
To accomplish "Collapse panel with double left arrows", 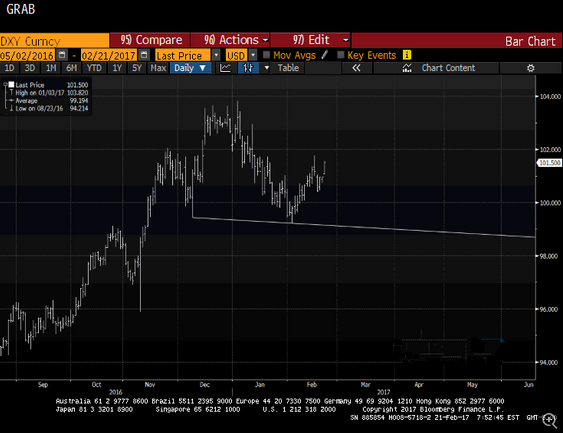I will (356, 68).
